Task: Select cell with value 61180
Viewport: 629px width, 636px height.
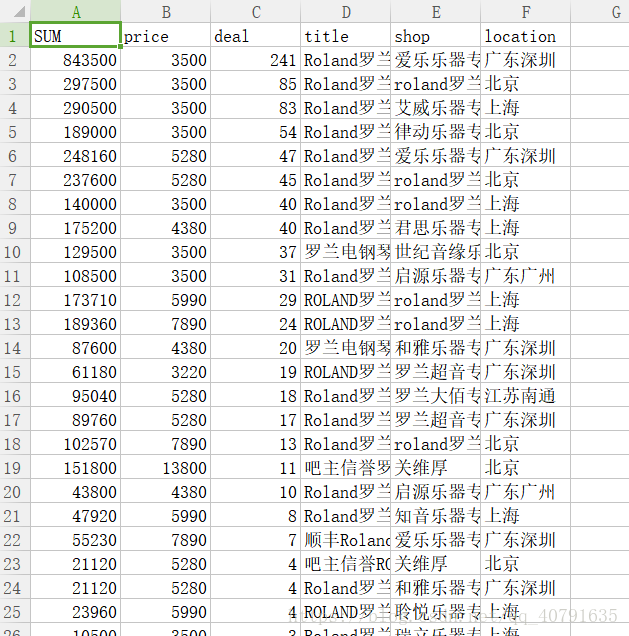Action: coord(75,371)
